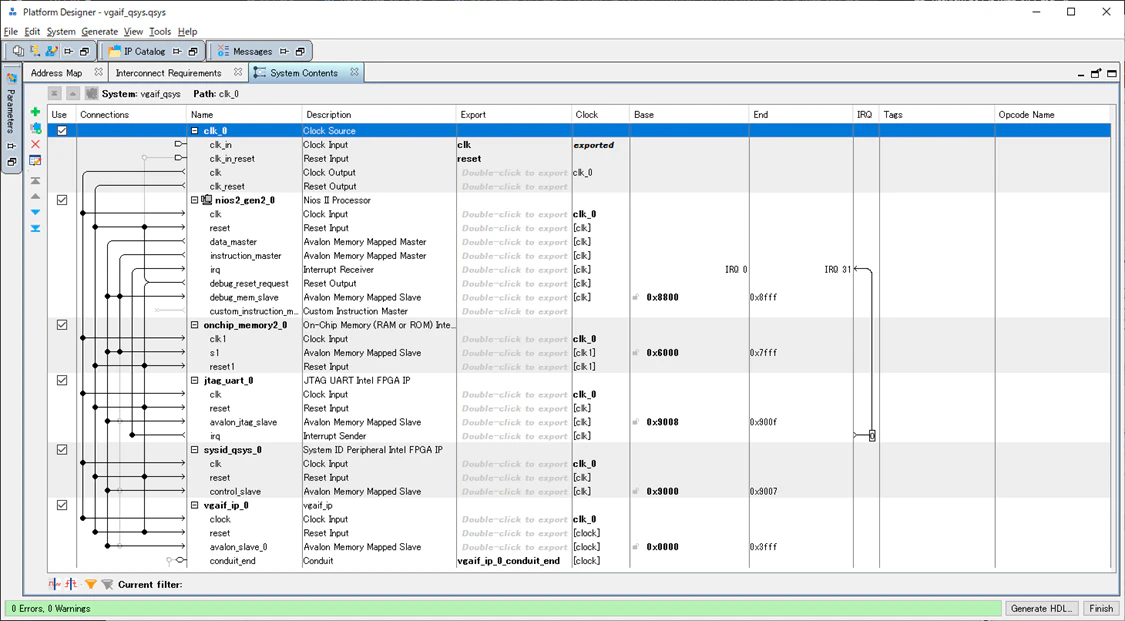Click the pin icon under Parameters sidebar

point(11,146)
